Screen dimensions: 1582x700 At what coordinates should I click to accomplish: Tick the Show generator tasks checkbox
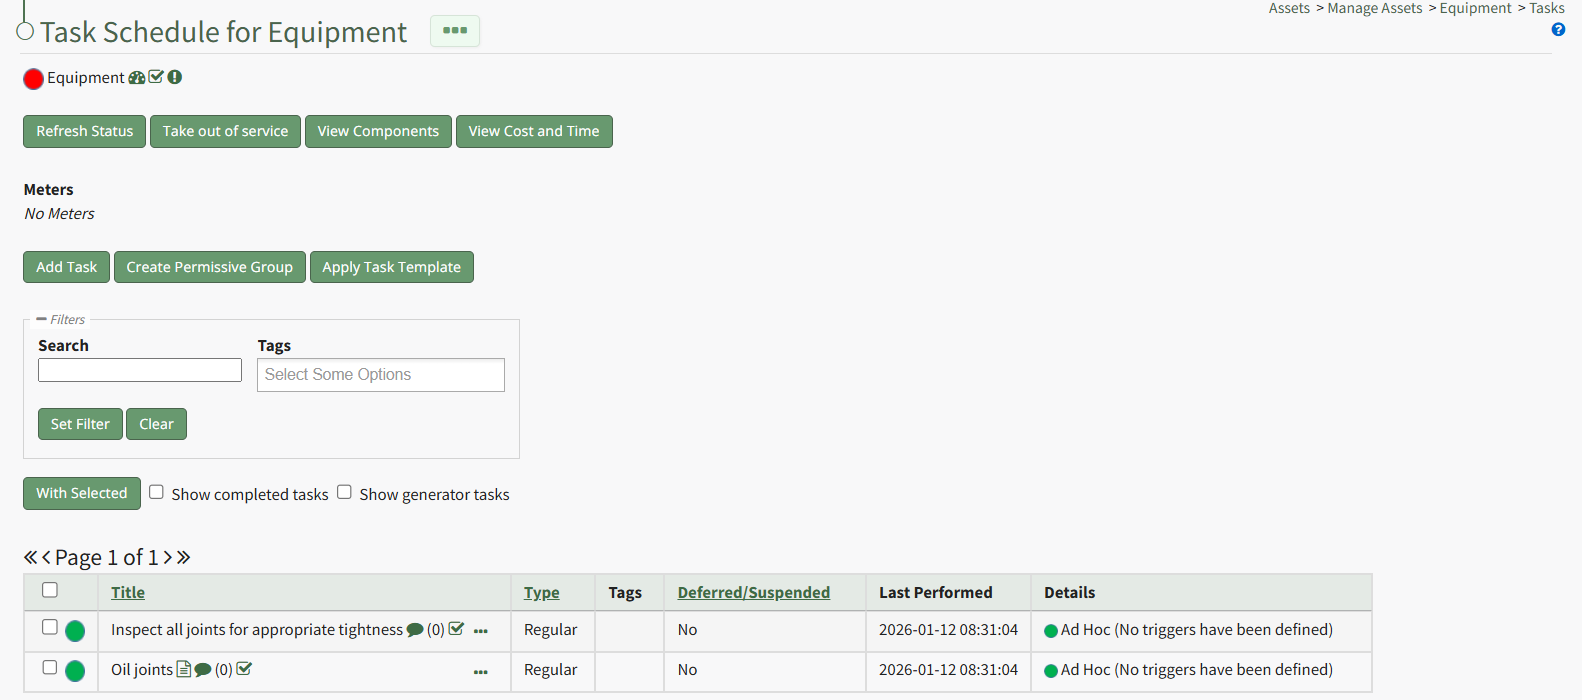click(344, 492)
